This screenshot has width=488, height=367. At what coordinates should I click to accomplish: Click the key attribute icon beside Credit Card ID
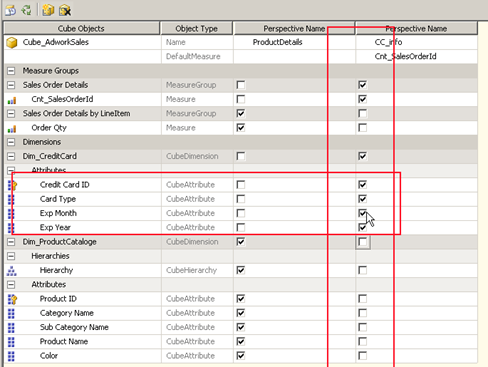click(12, 185)
